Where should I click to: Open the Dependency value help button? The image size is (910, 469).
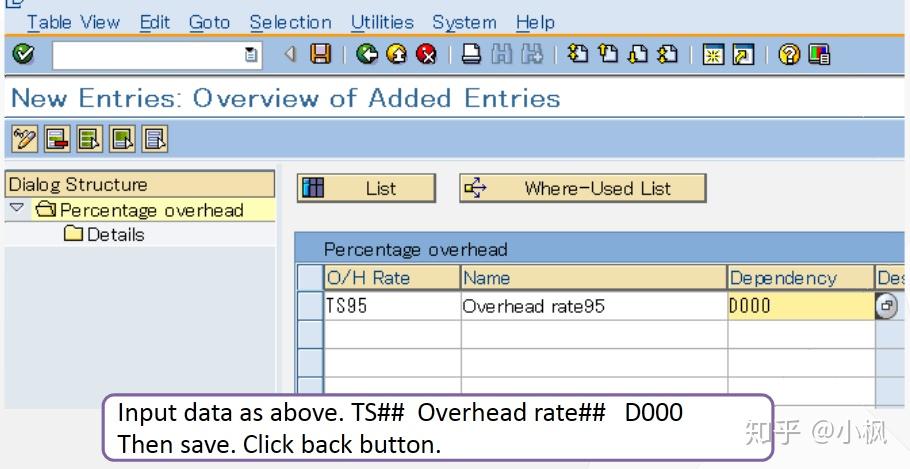[887, 305]
